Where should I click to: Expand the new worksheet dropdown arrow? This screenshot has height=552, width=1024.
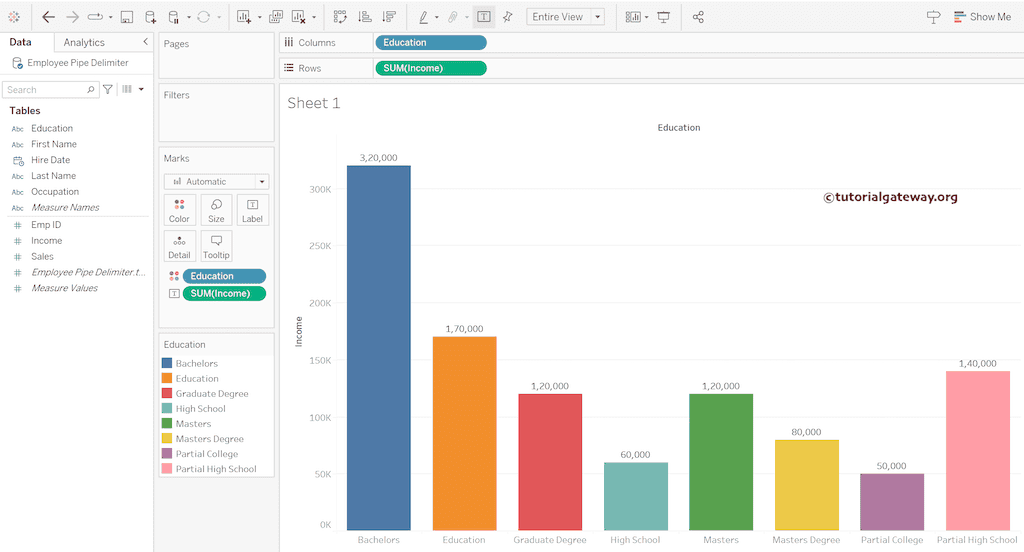259,18
